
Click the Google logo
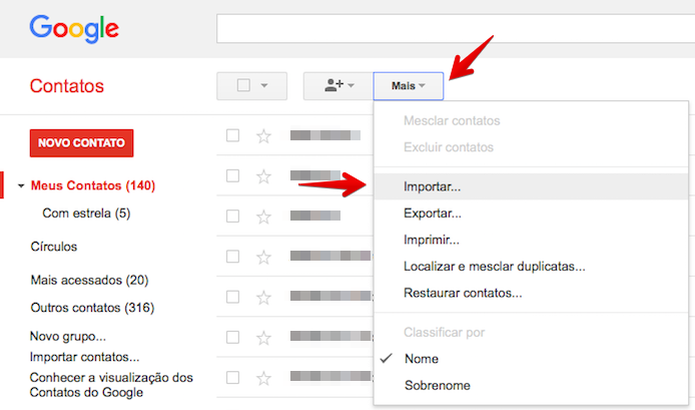(74, 29)
